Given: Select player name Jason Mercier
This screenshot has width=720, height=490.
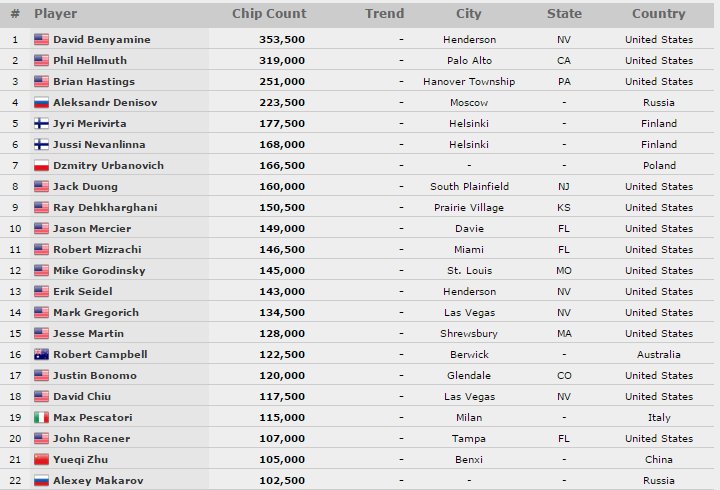Looking at the screenshot, I should (x=92, y=229).
